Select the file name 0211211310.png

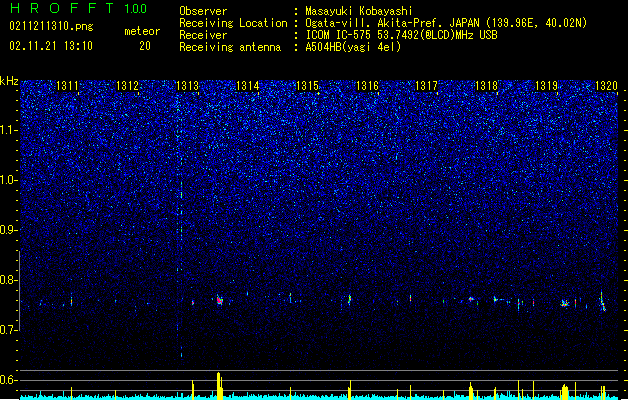click(x=51, y=27)
